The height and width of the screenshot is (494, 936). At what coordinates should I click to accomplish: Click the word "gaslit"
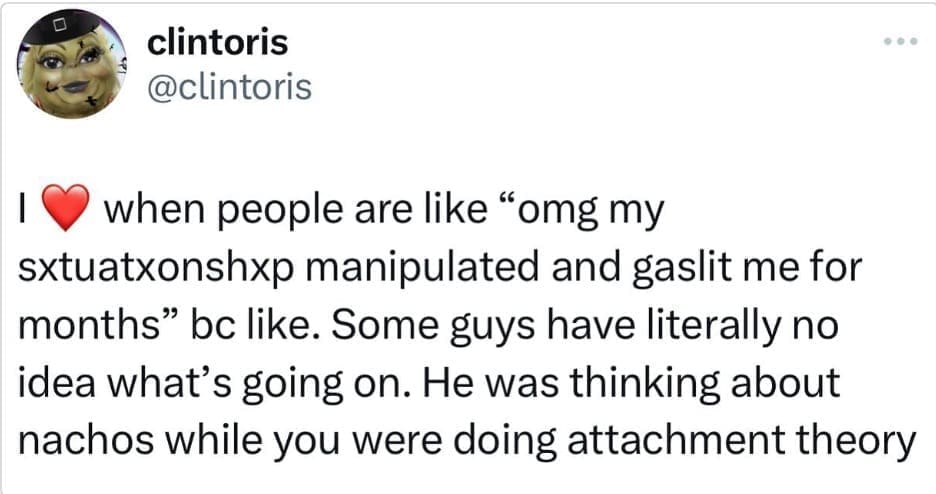(x=623, y=271)
